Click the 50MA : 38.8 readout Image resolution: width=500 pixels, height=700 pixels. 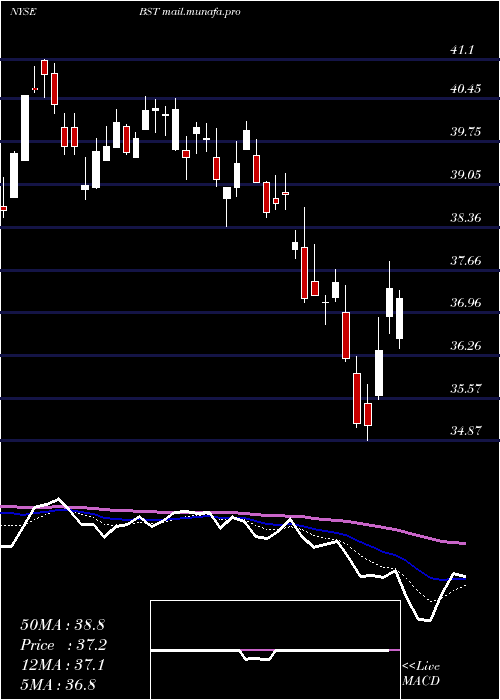click(62, 625)
